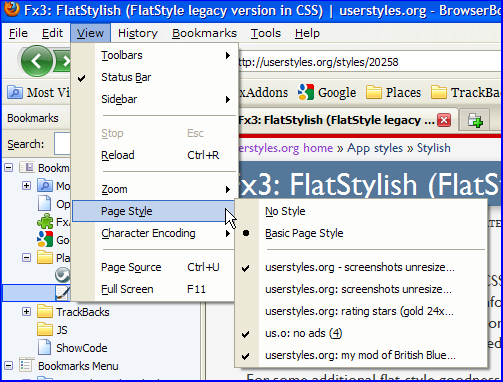Open a new tab with plus icon

point(475,120)
